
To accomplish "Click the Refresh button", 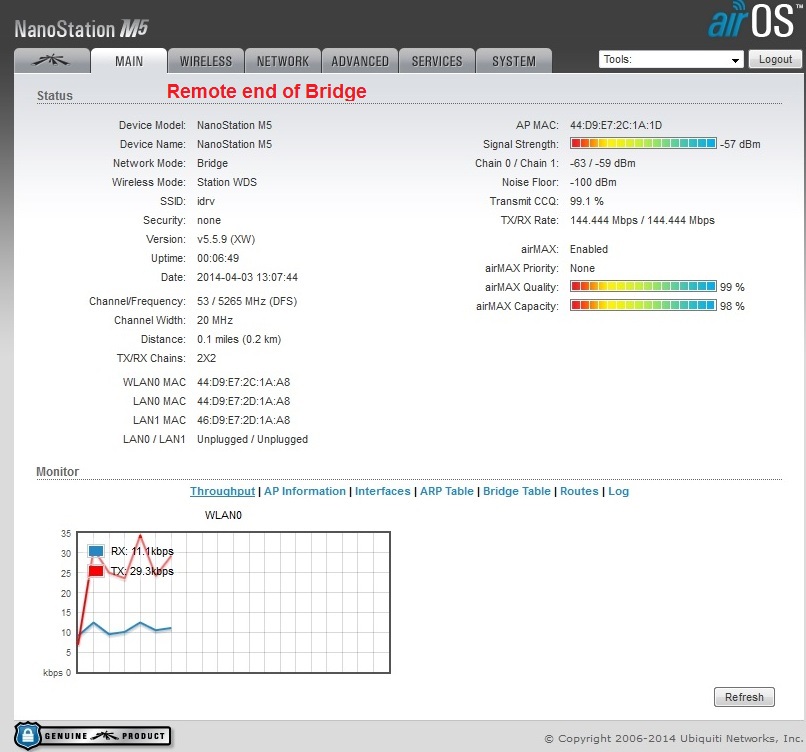I will click(x=744, y=697).
